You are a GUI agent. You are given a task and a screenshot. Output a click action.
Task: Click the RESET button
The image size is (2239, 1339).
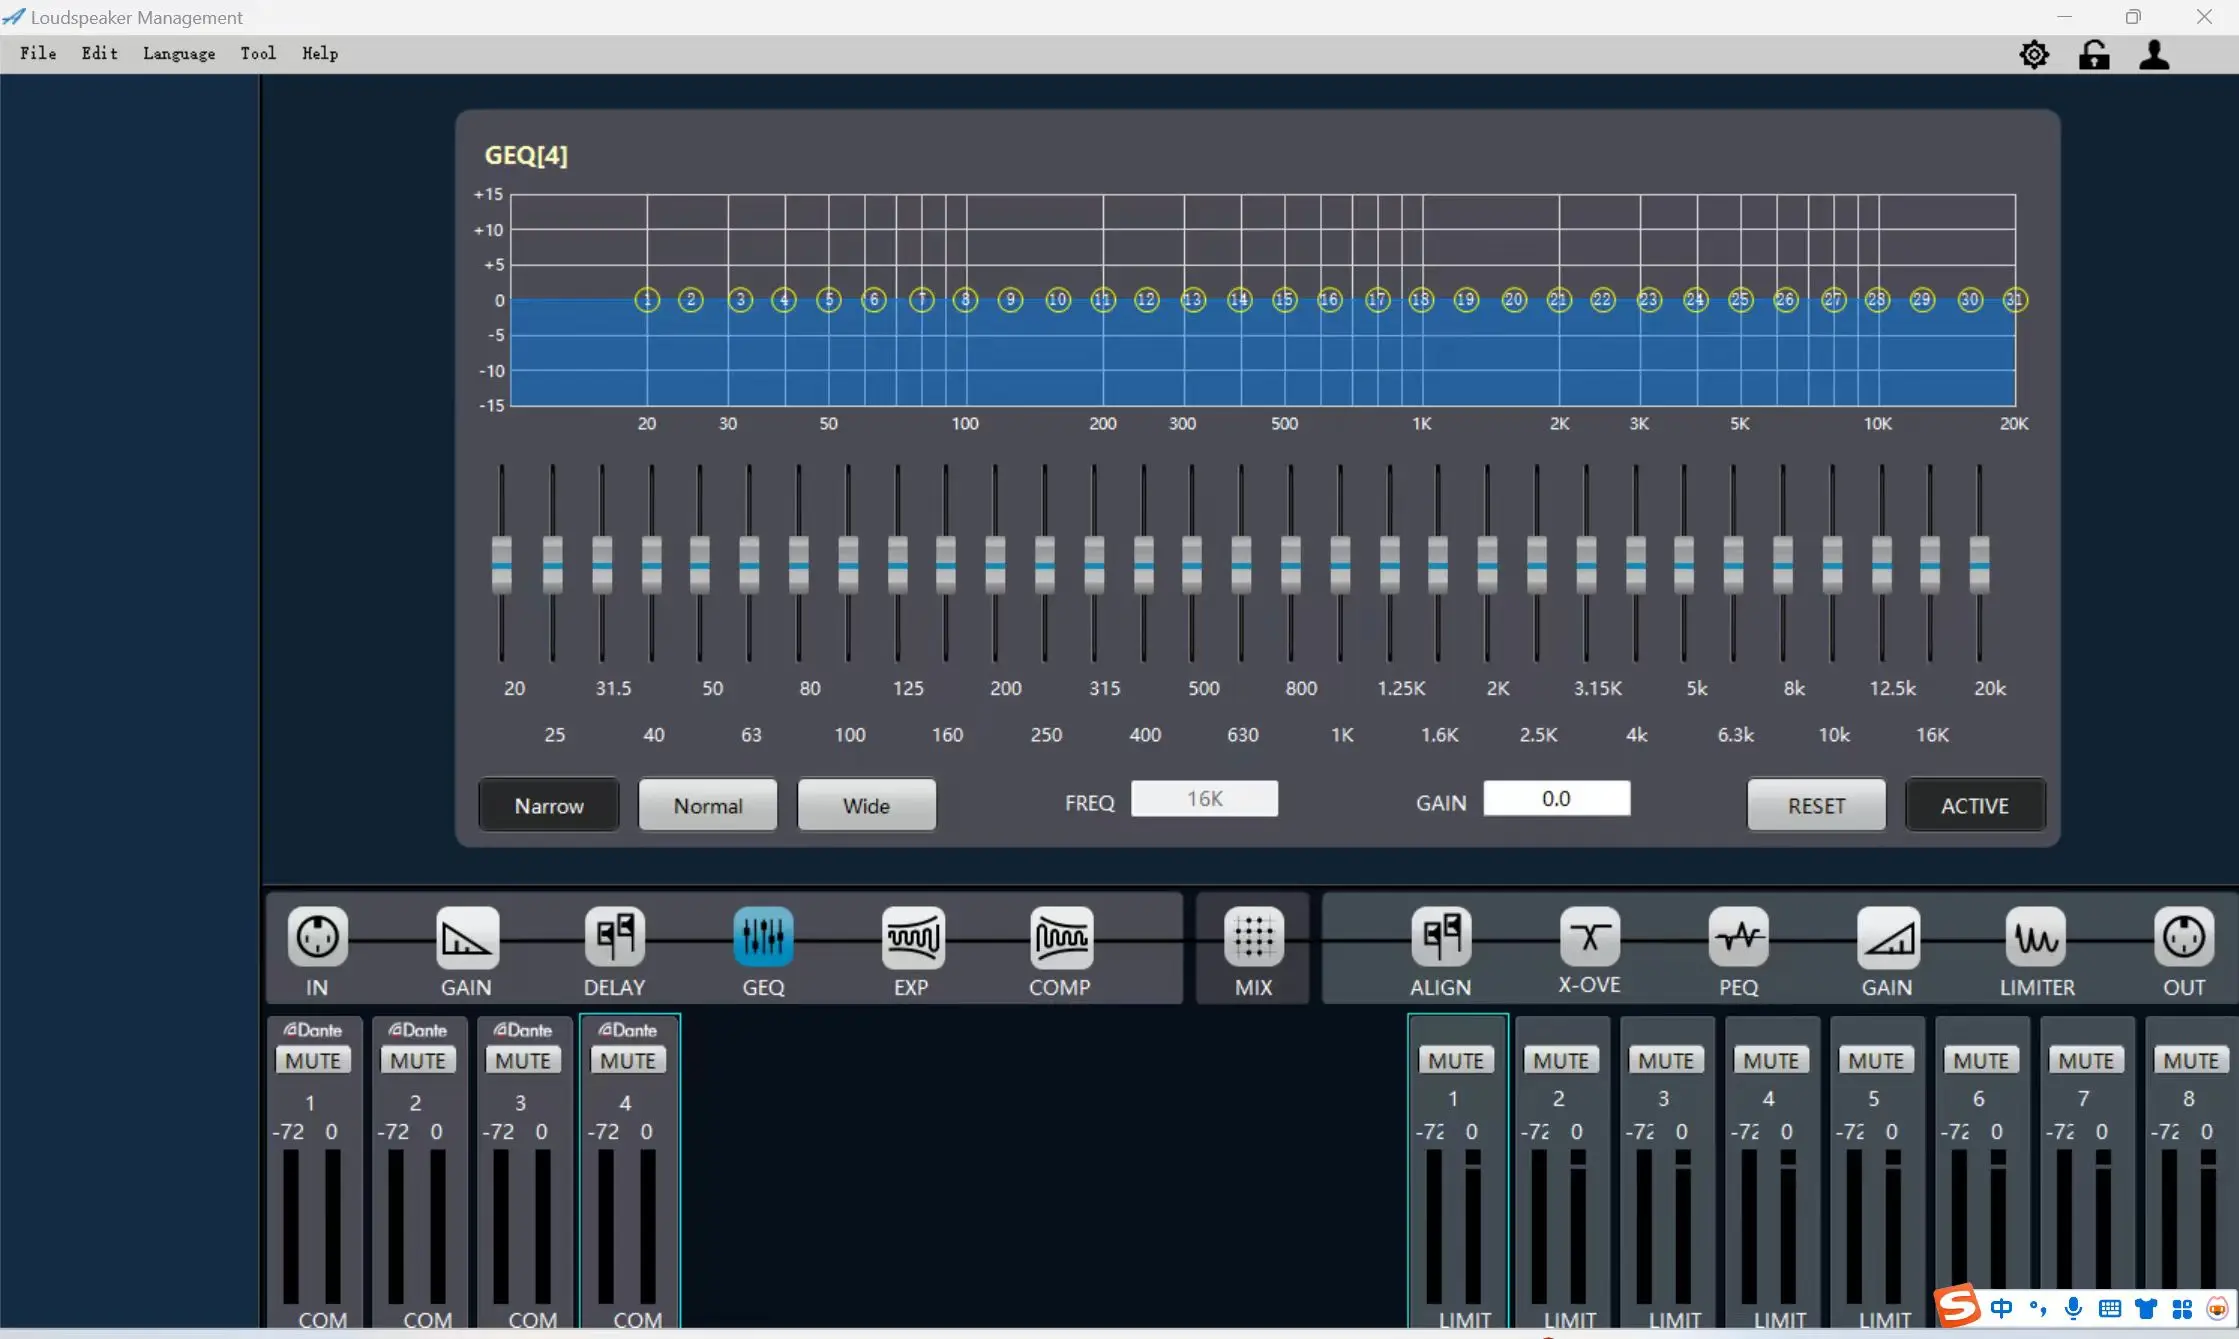[x=1816, y=805]
